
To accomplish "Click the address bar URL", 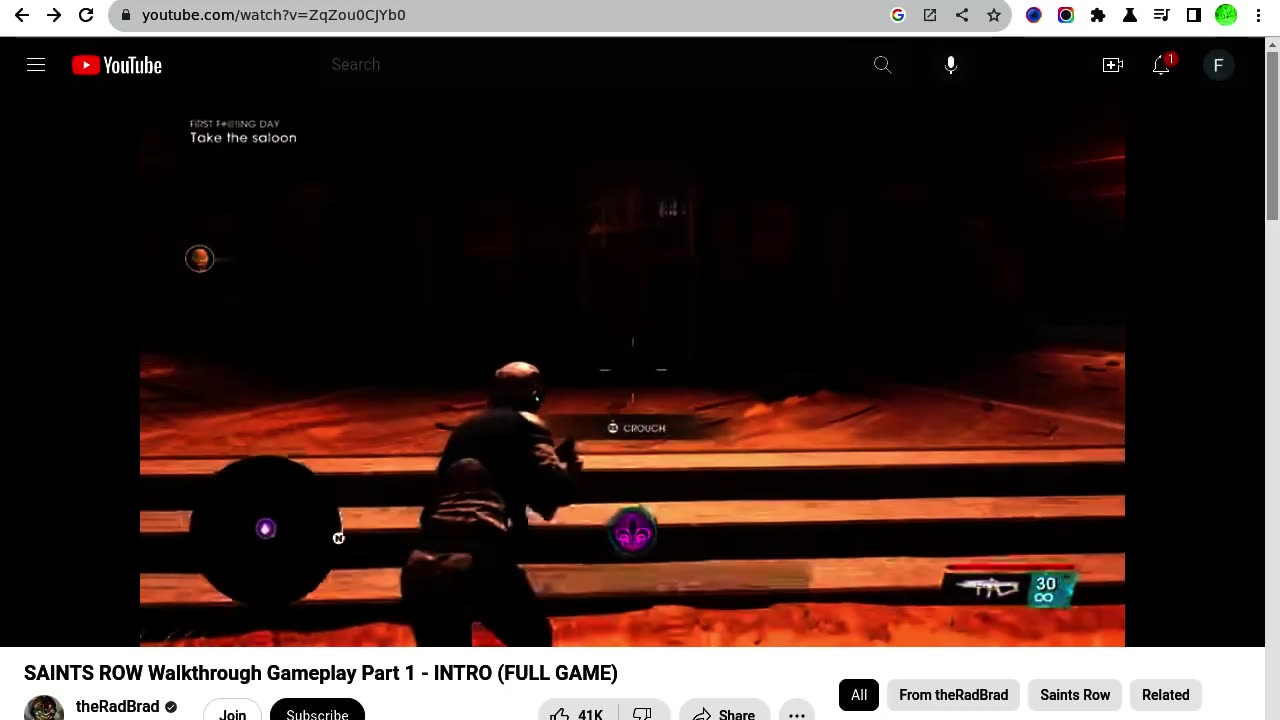I will pyautogui.click(x=274, y=15).
